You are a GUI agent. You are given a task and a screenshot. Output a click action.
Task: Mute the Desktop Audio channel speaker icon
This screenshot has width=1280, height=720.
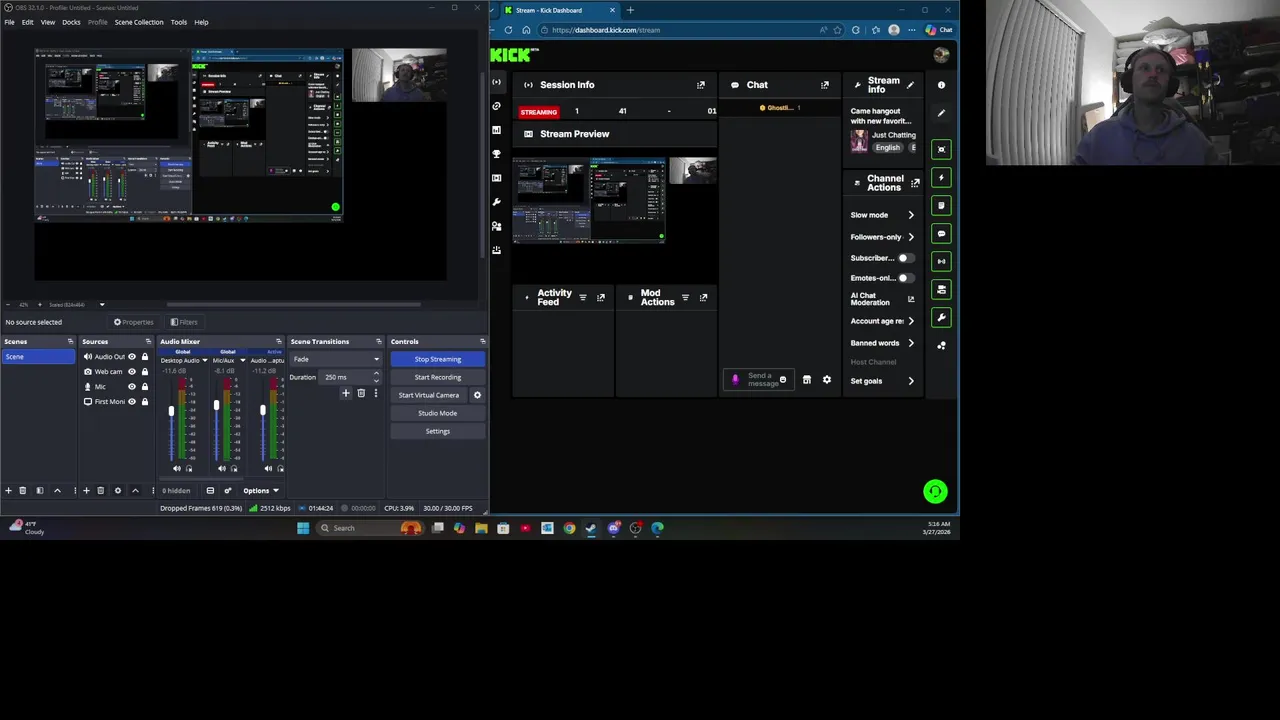pyautogui.click(x=177, y=468)
